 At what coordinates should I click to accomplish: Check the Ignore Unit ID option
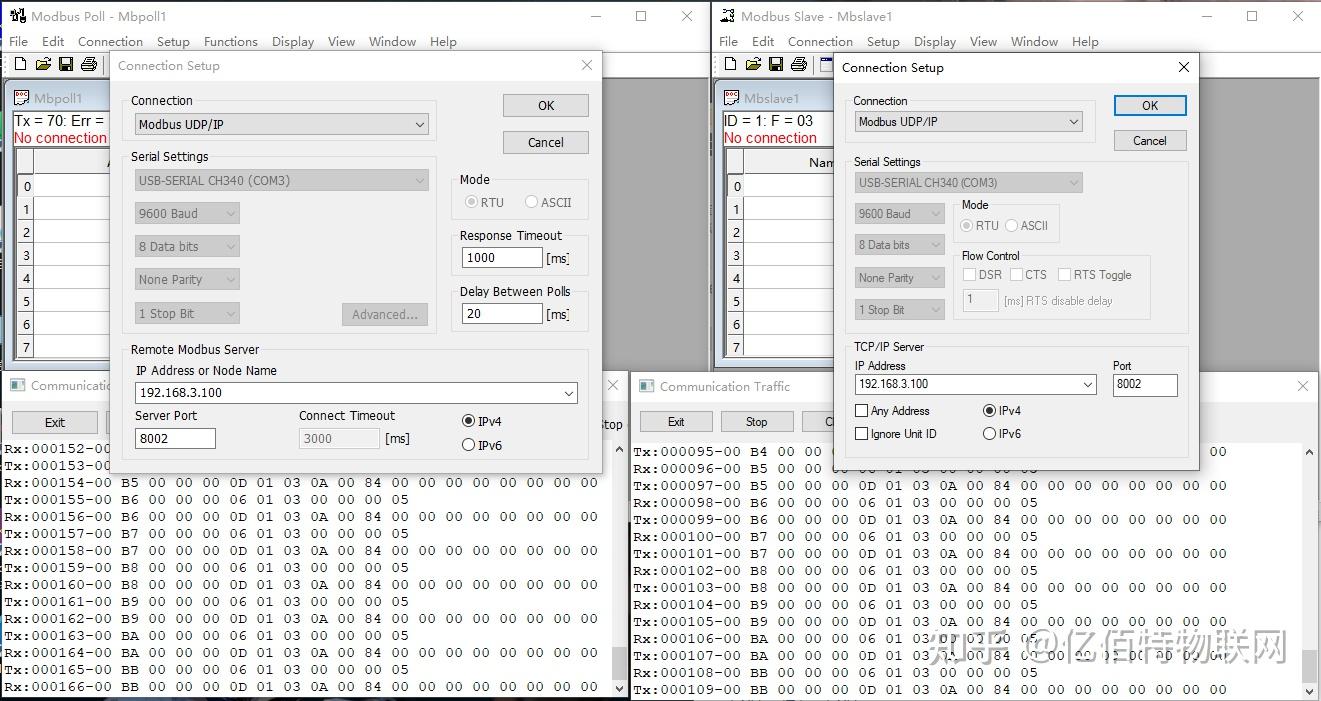861,433
